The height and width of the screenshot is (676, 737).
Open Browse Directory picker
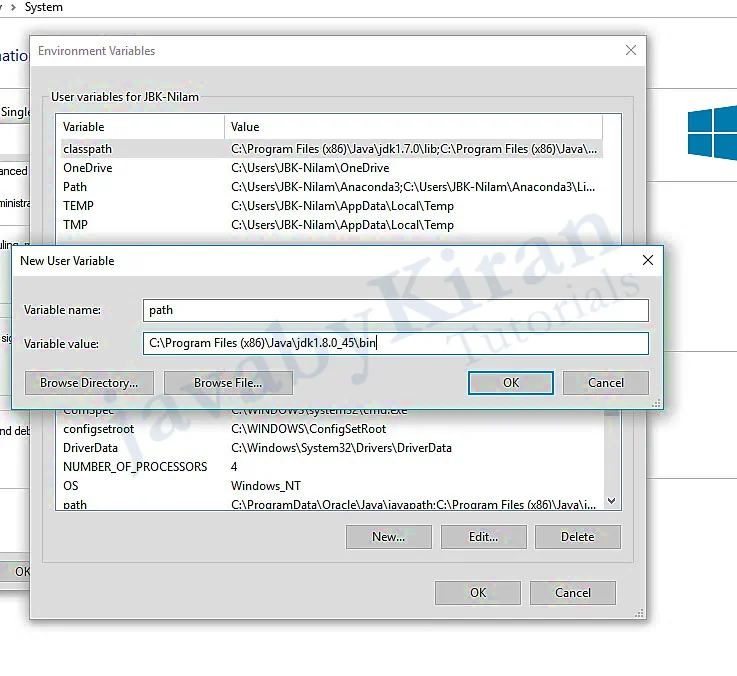(x=89, y=383)
